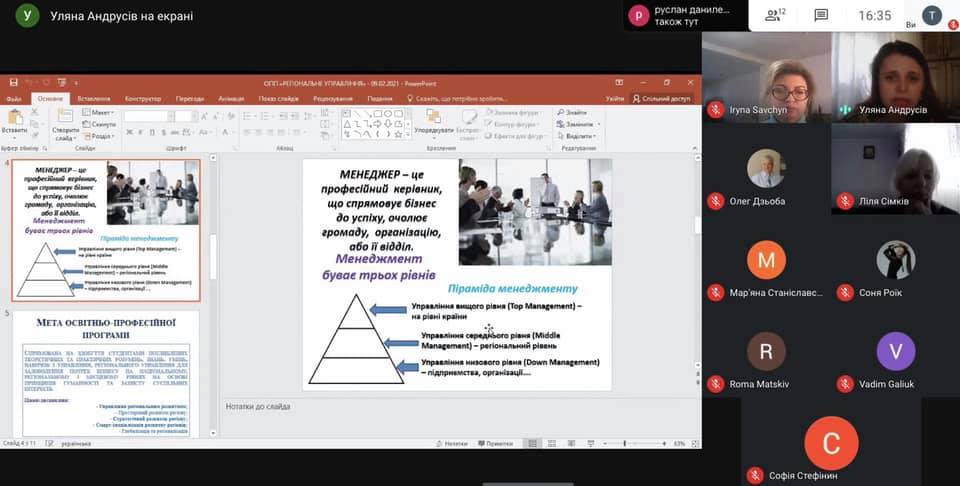960x486 pixels.
Task: Open the participants list icon
Action: [773, 15]
